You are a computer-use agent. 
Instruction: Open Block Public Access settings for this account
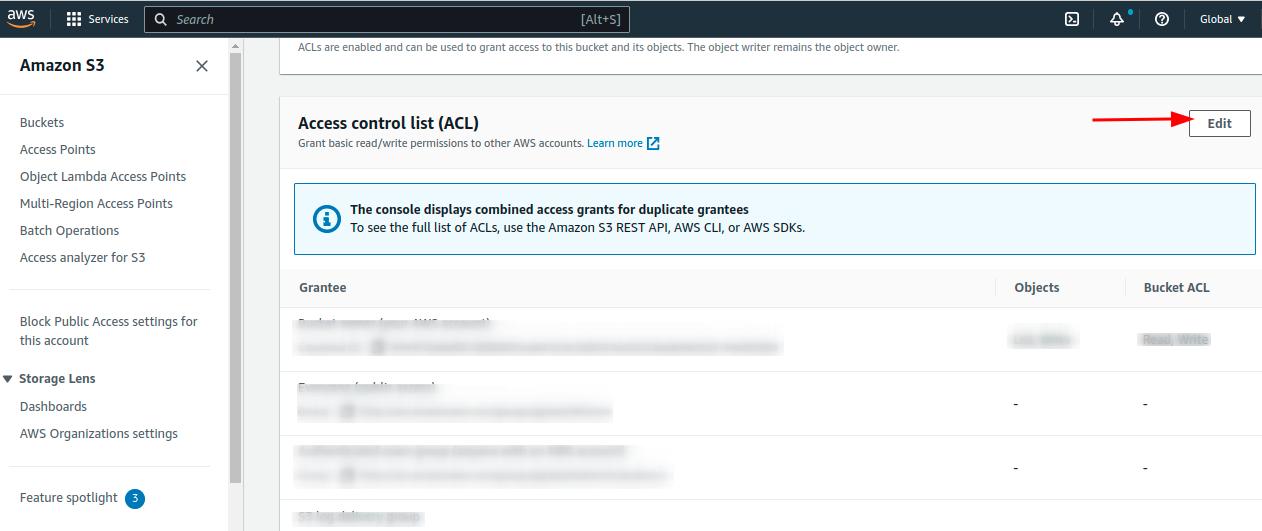pos(109,331)
